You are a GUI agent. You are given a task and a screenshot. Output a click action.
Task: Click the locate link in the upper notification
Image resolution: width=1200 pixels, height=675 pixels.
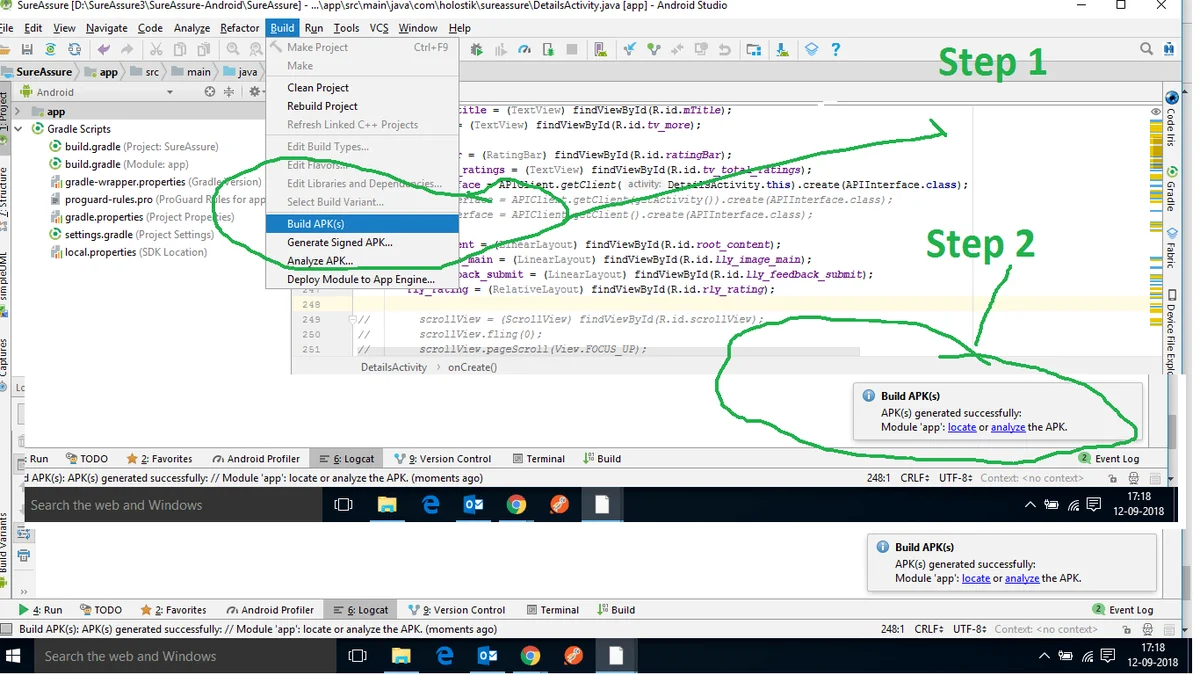962,427
